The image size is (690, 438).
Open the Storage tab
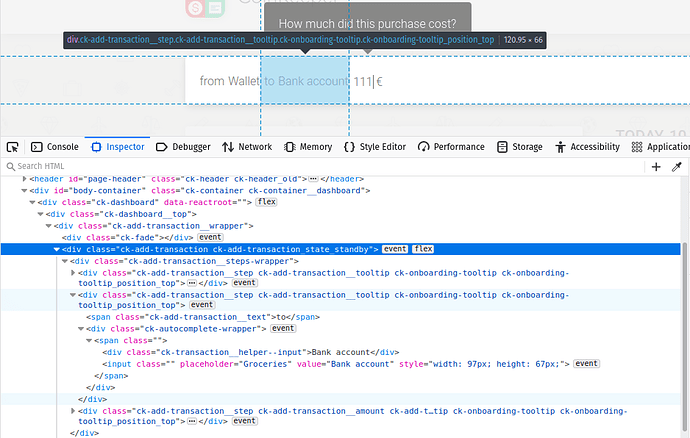[520, 147]
